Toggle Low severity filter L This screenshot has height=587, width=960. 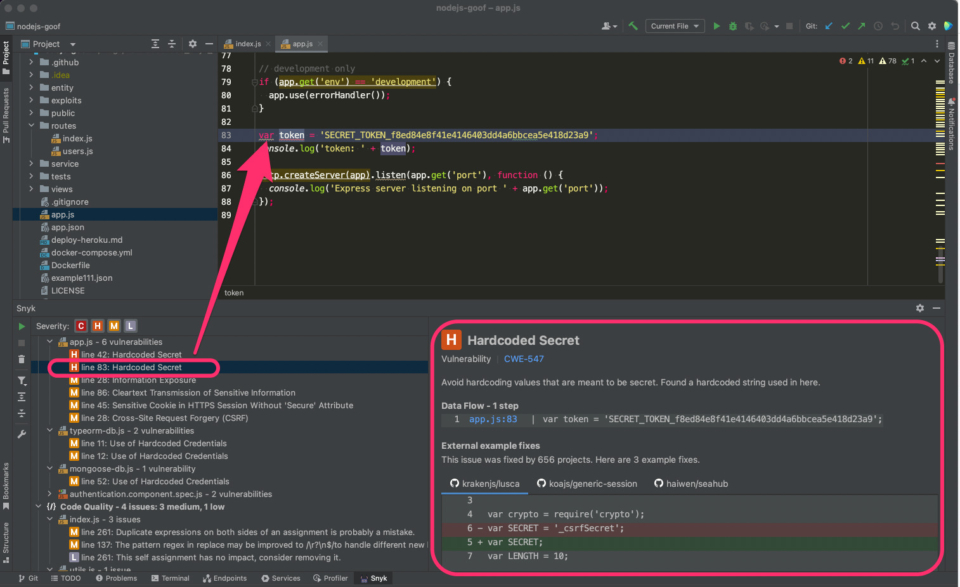point(130,326)
